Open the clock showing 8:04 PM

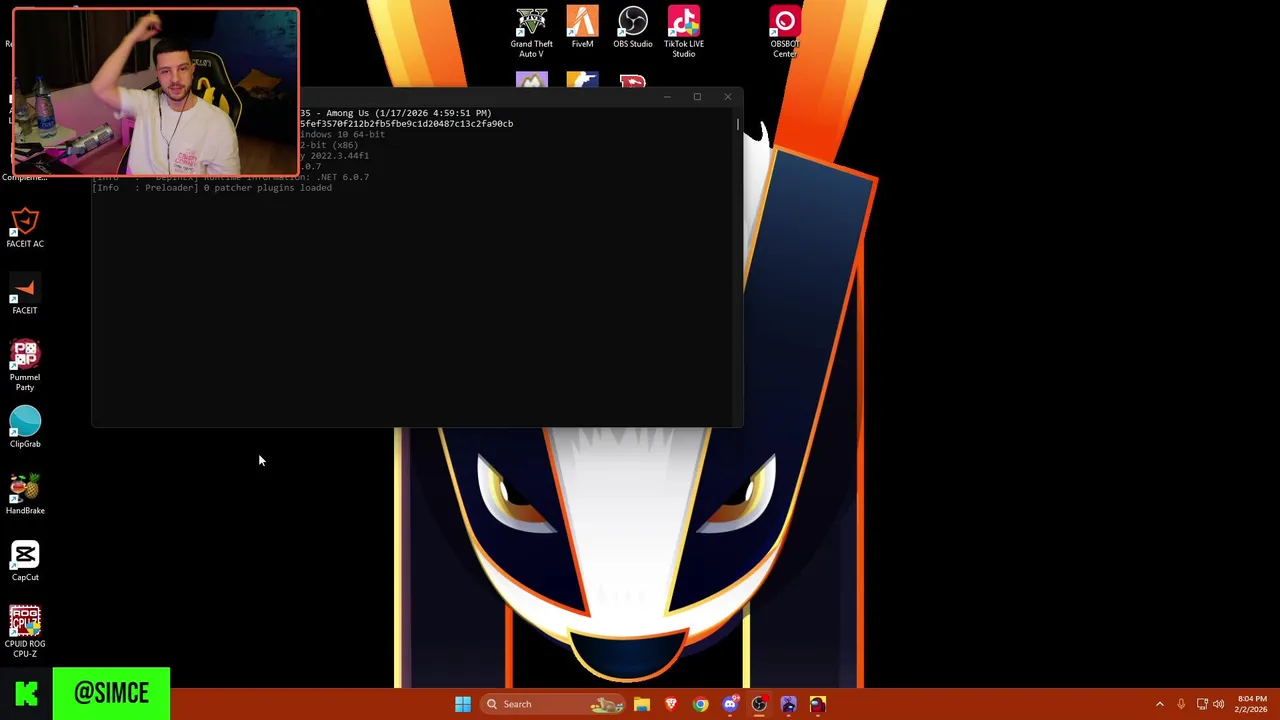click(1252, 704)
